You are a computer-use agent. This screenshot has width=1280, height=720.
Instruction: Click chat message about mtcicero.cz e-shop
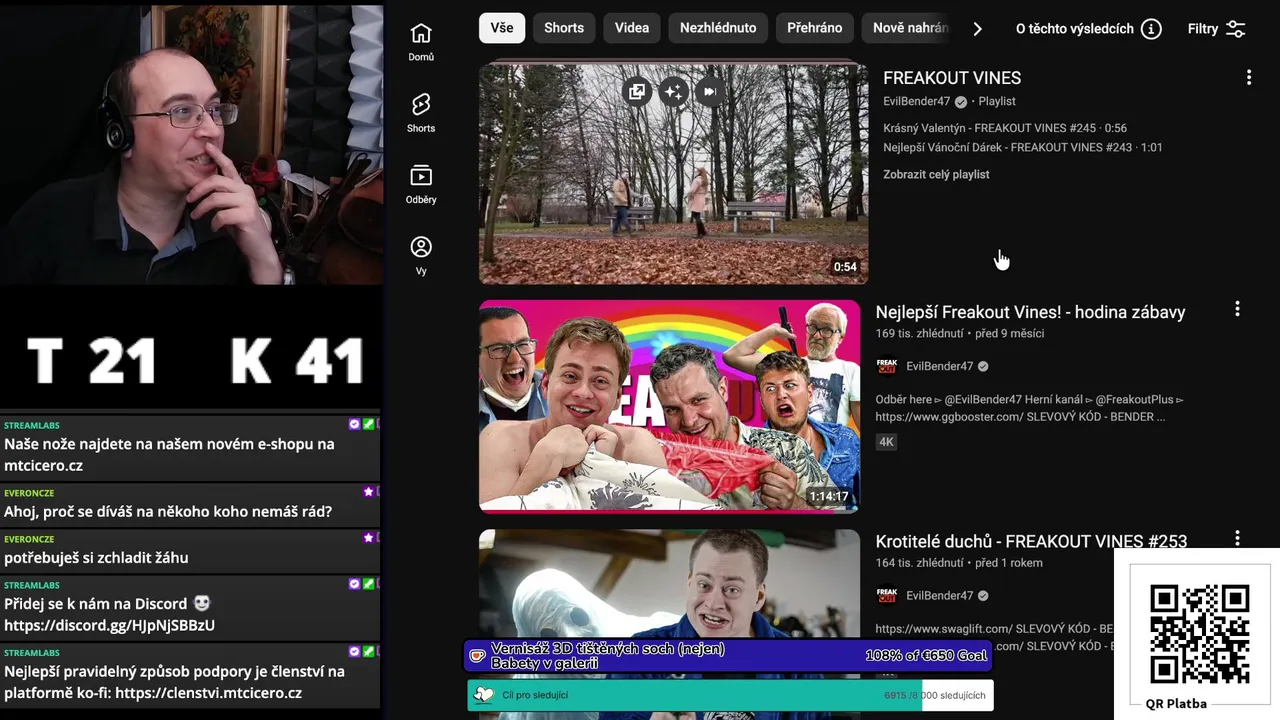pos(190,447)
